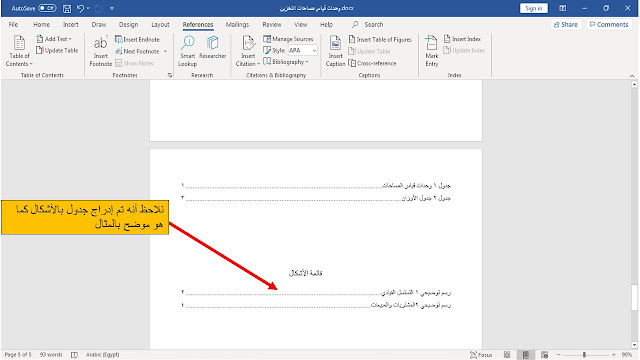640x360 pixels.
Task: Open the Table of Contents gallery
Action: tap(19, 51)
